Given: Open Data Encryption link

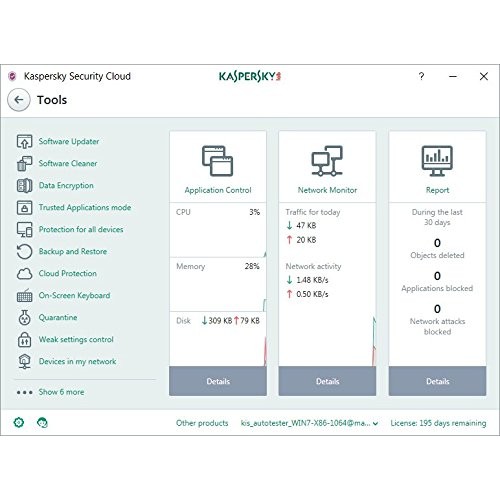Looking at the screenshot, I should [x=66, y=185].
